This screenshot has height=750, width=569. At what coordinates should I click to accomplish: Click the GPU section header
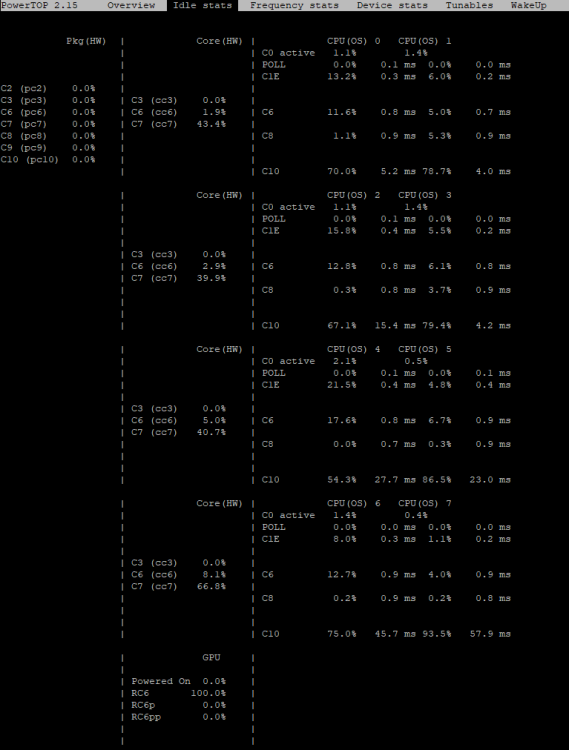tap(211, 658)
